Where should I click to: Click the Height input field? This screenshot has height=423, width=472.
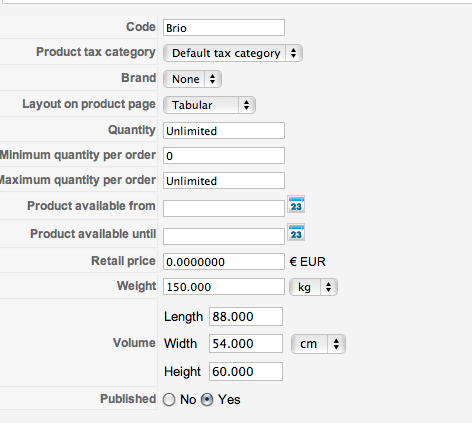[246, 371]
